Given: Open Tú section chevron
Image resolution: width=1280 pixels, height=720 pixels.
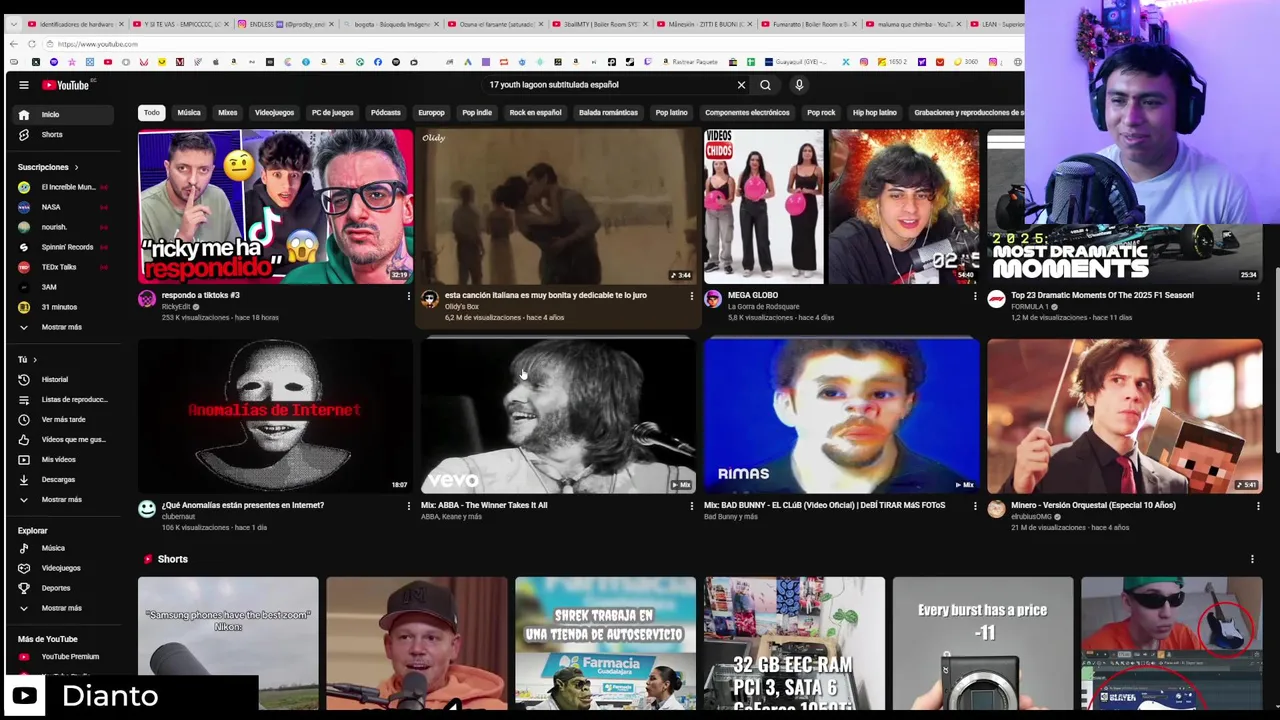Looking at the screenshot, I should 35,360.
